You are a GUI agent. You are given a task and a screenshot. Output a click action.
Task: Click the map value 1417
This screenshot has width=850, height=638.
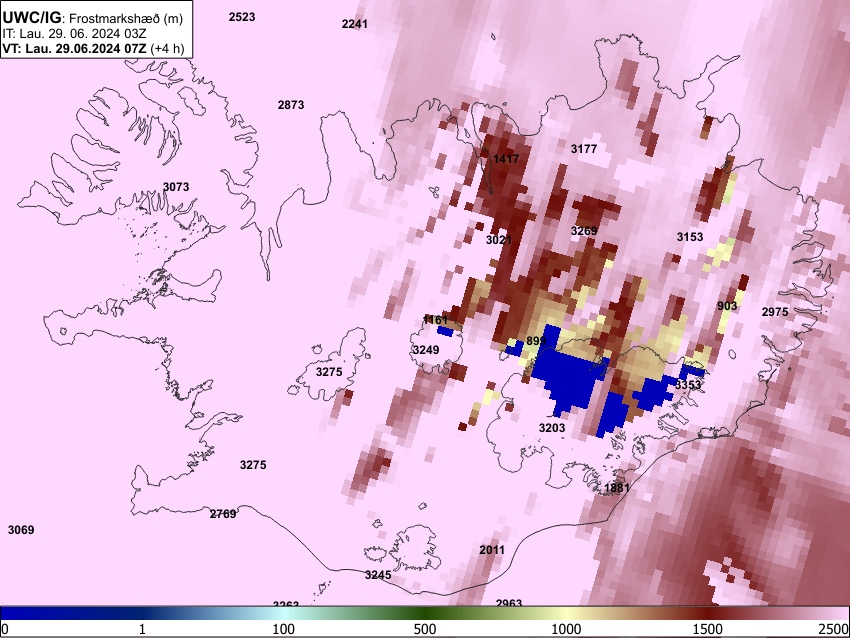click(506, 159)
